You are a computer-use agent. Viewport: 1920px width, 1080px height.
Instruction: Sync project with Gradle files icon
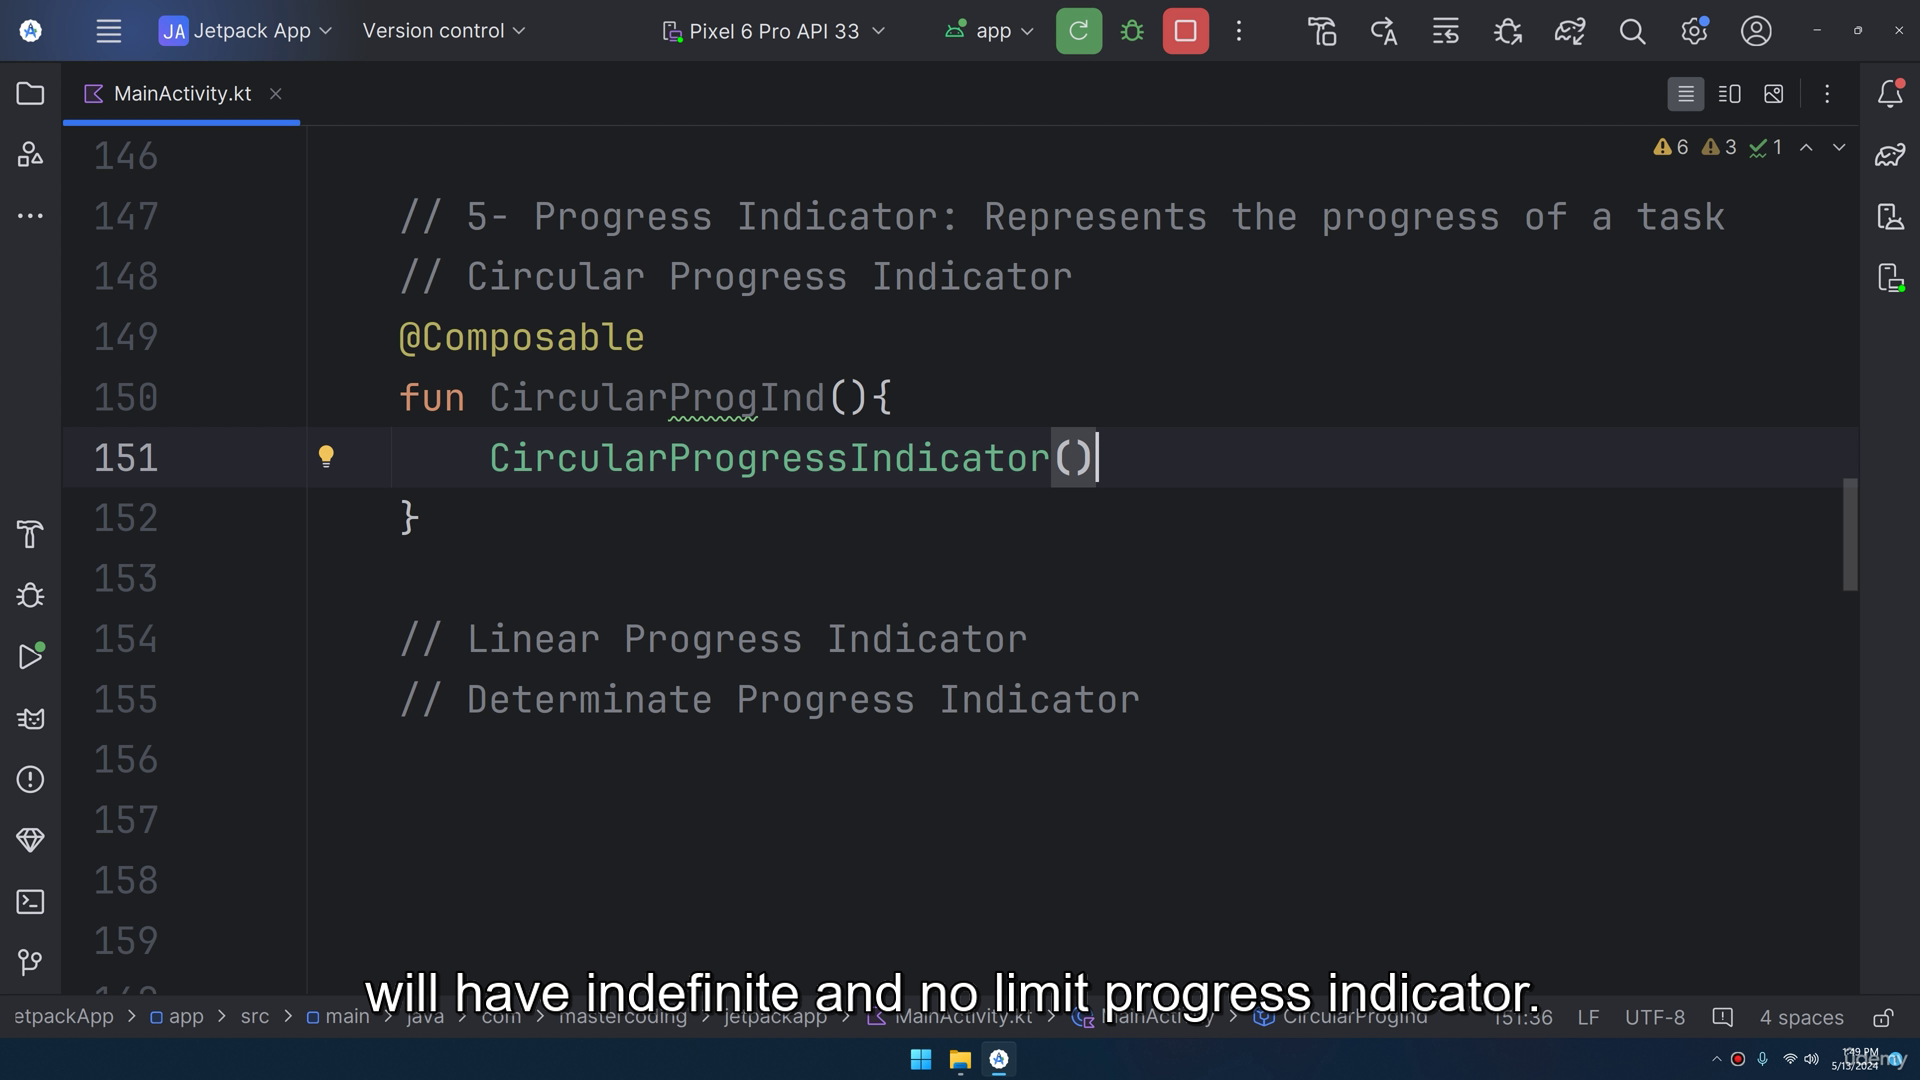point(1570,31)
